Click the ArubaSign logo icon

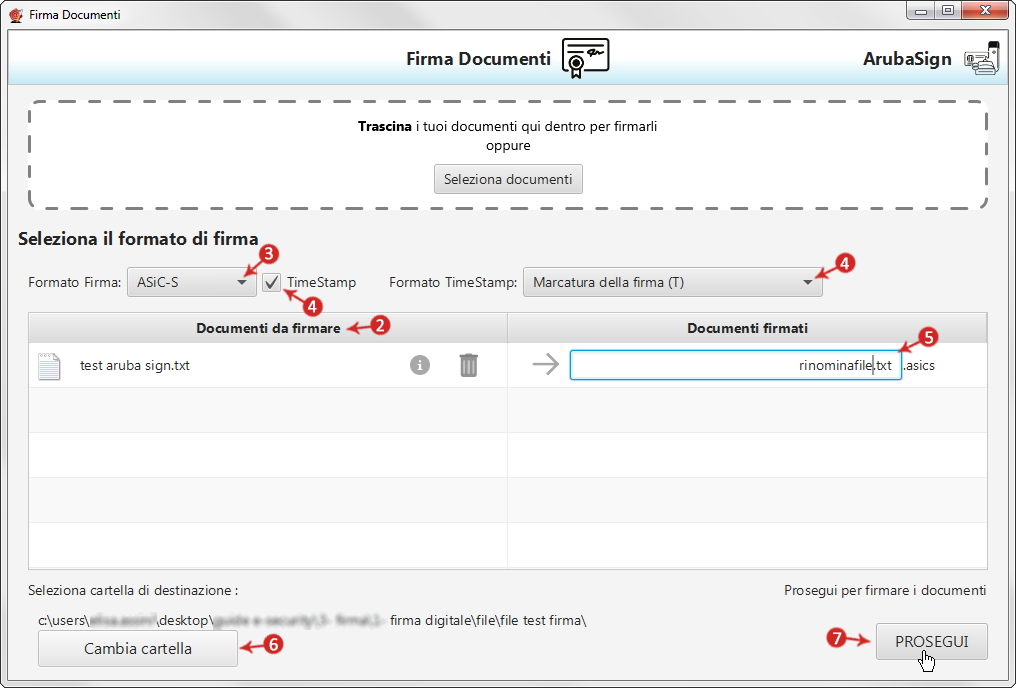tap(982, 58)
